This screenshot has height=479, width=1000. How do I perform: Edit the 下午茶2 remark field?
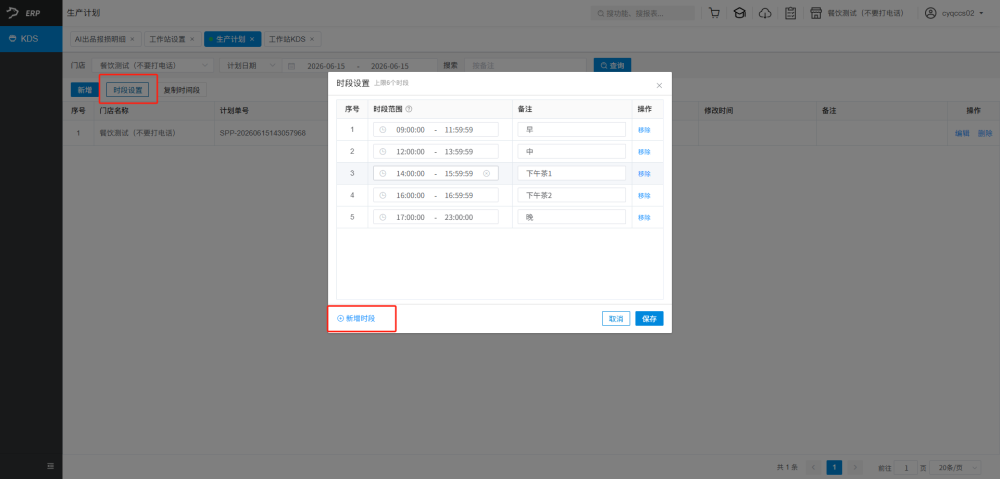coord(571,195)
